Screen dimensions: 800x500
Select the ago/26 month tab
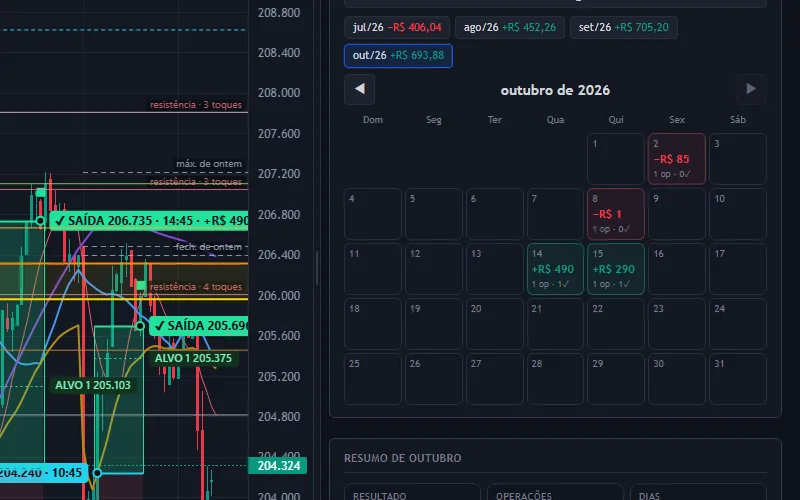510,28
